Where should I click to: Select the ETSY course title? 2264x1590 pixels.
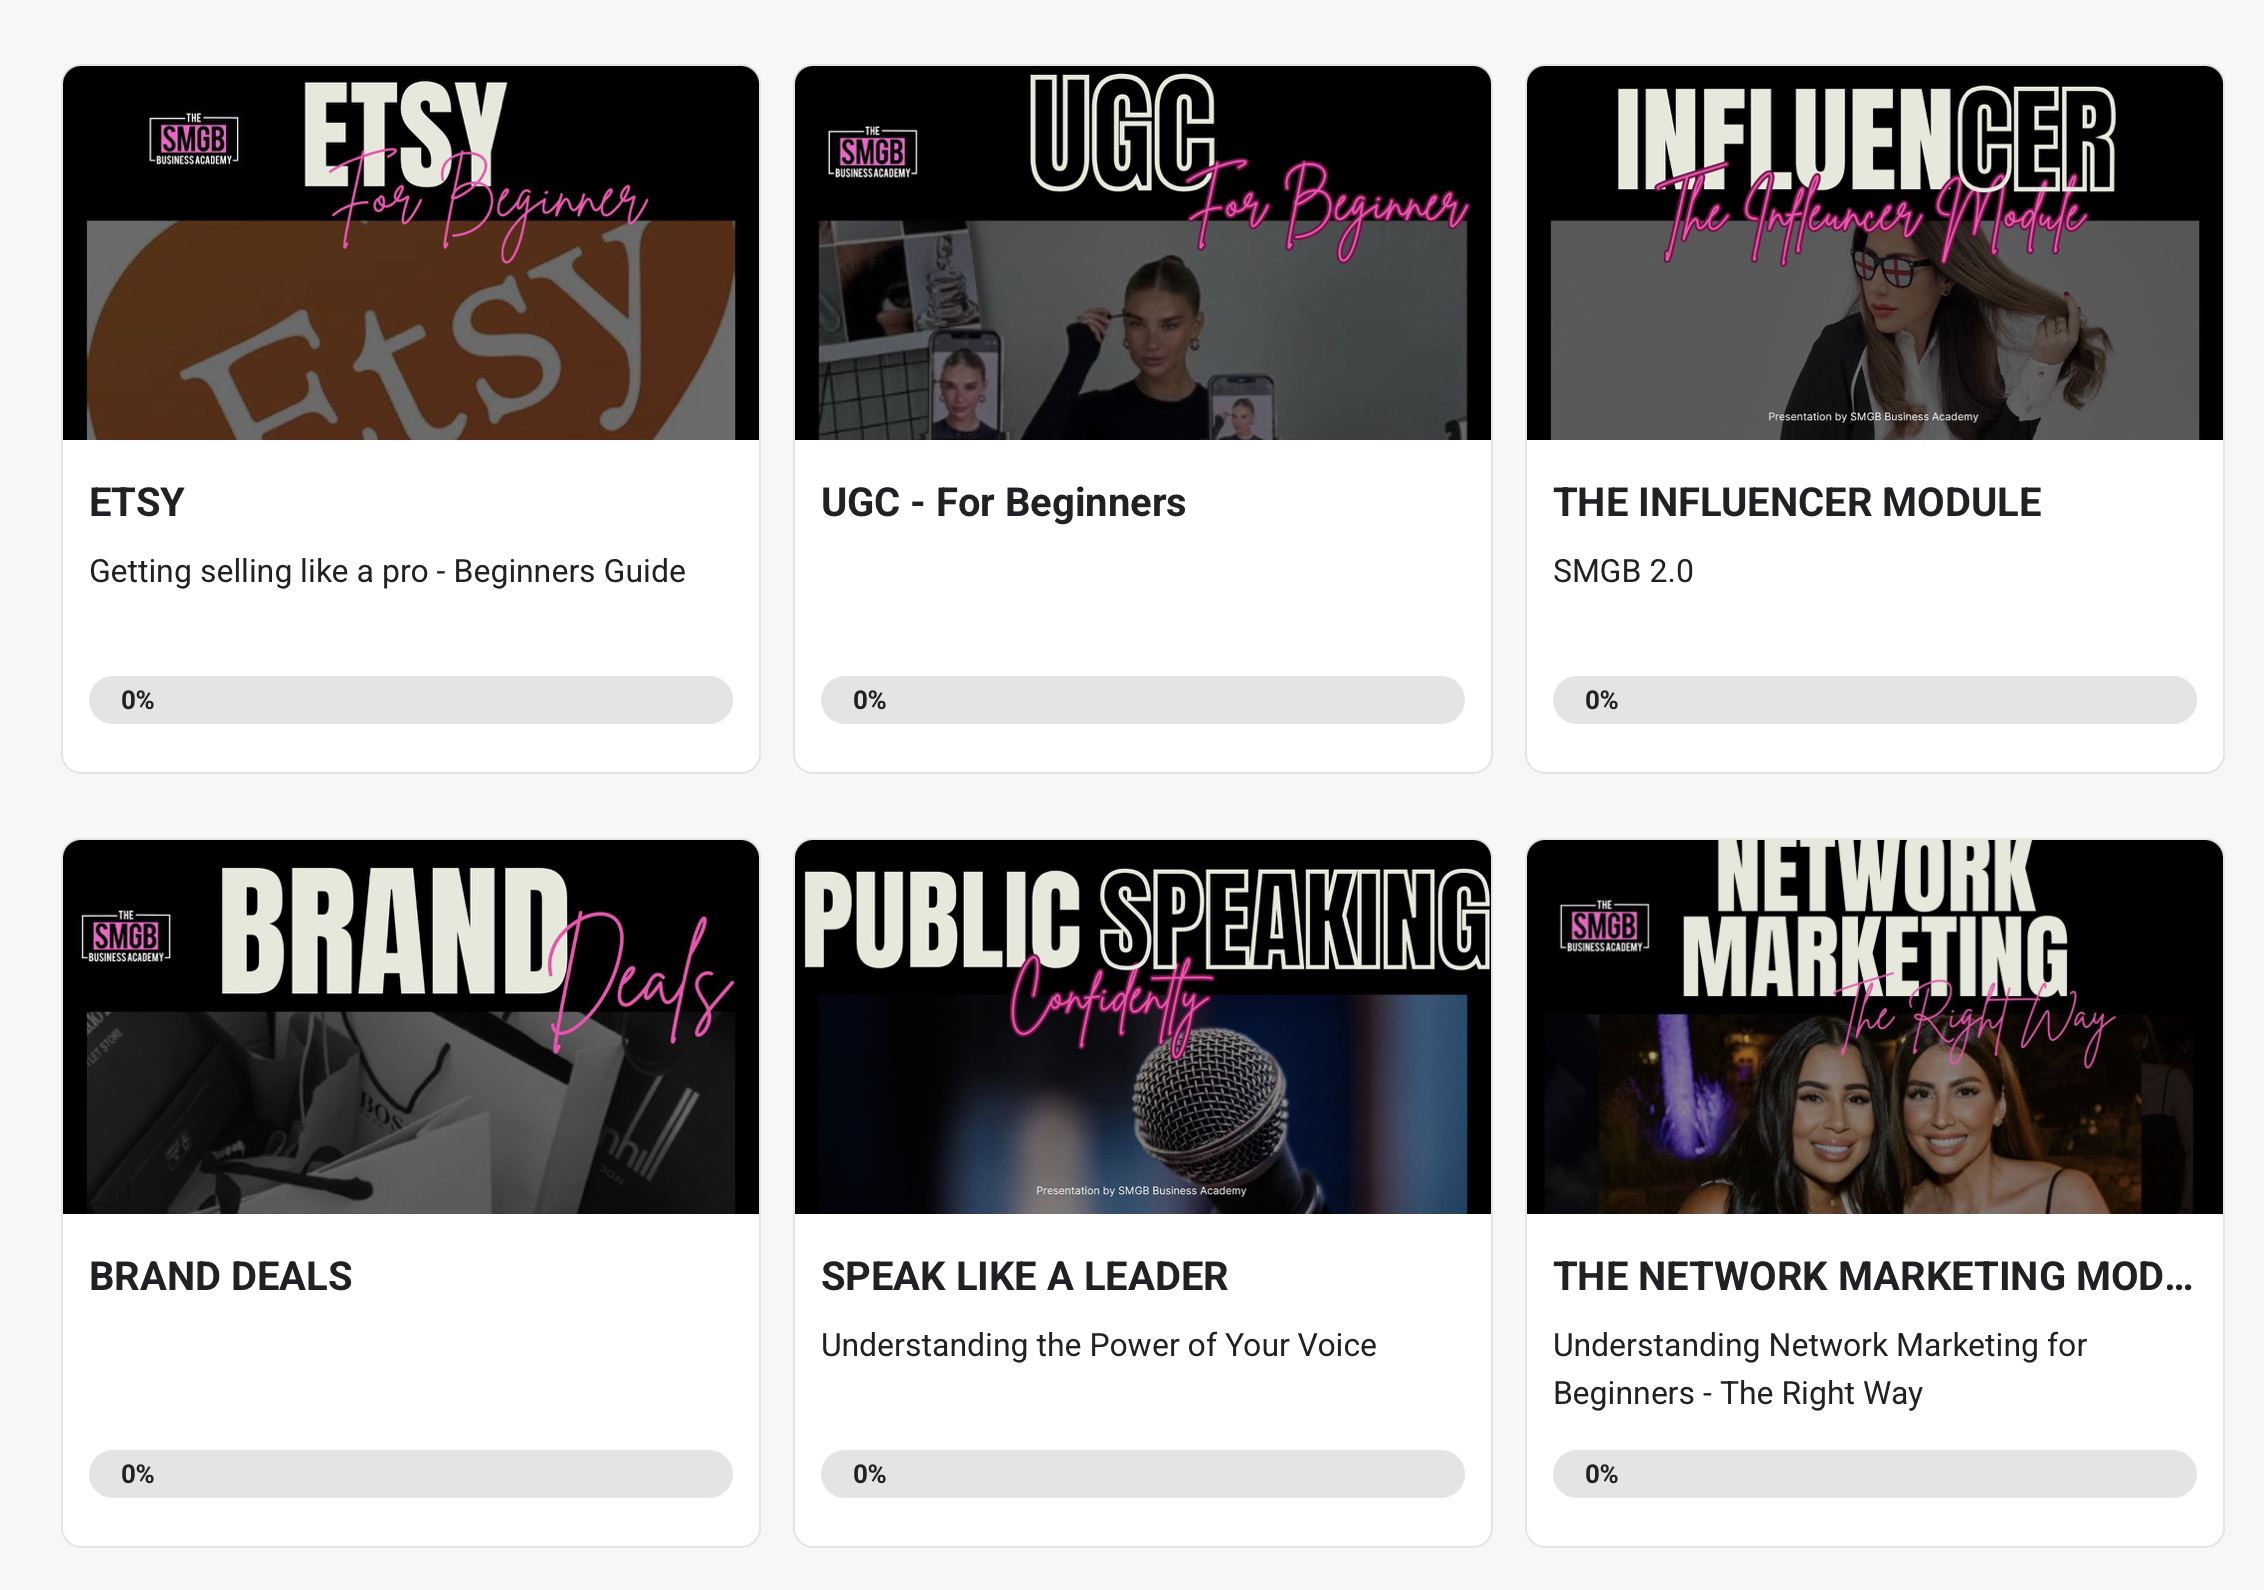click(x=137, y=502)
